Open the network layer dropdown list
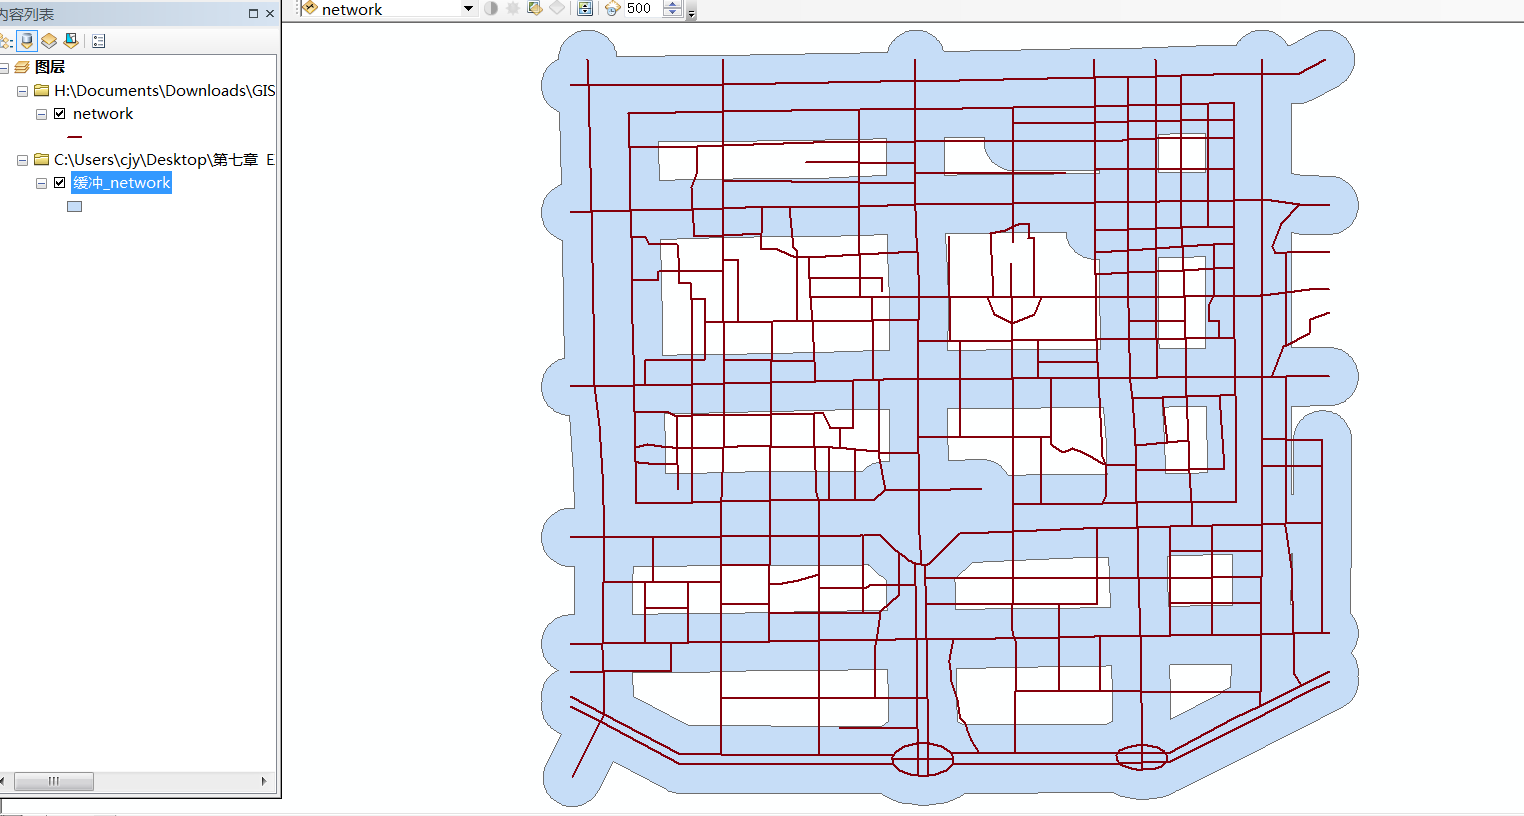1524x816 pixels. (467, 9)
